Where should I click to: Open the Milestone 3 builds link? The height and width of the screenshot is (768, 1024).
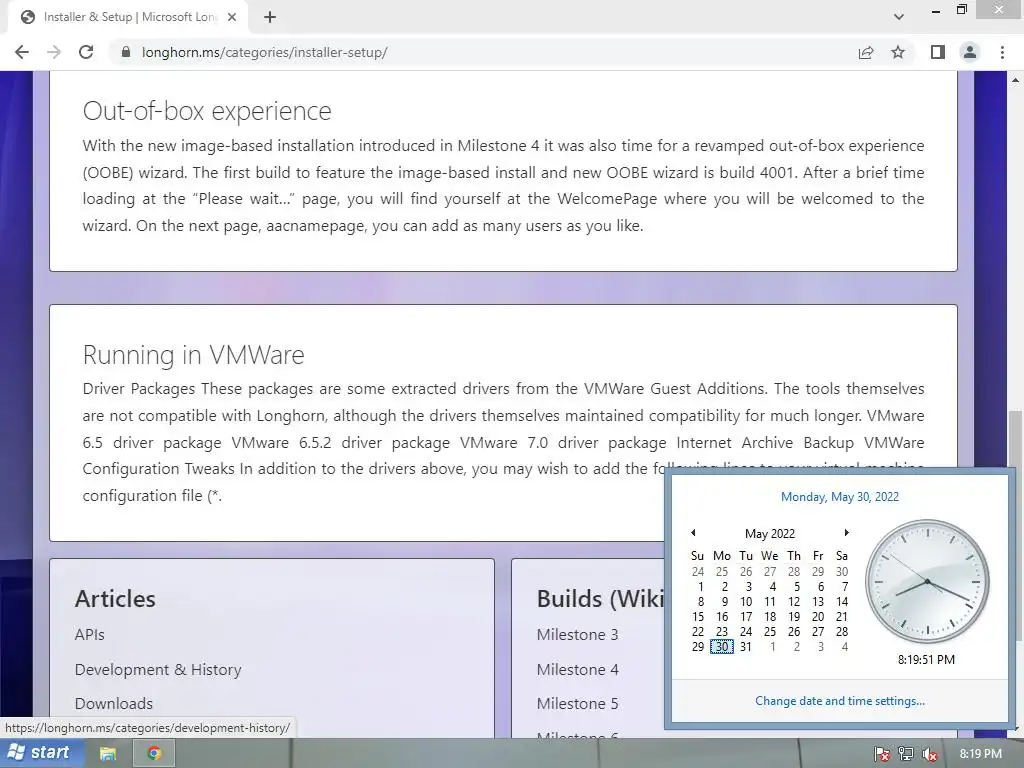[577, 634]
